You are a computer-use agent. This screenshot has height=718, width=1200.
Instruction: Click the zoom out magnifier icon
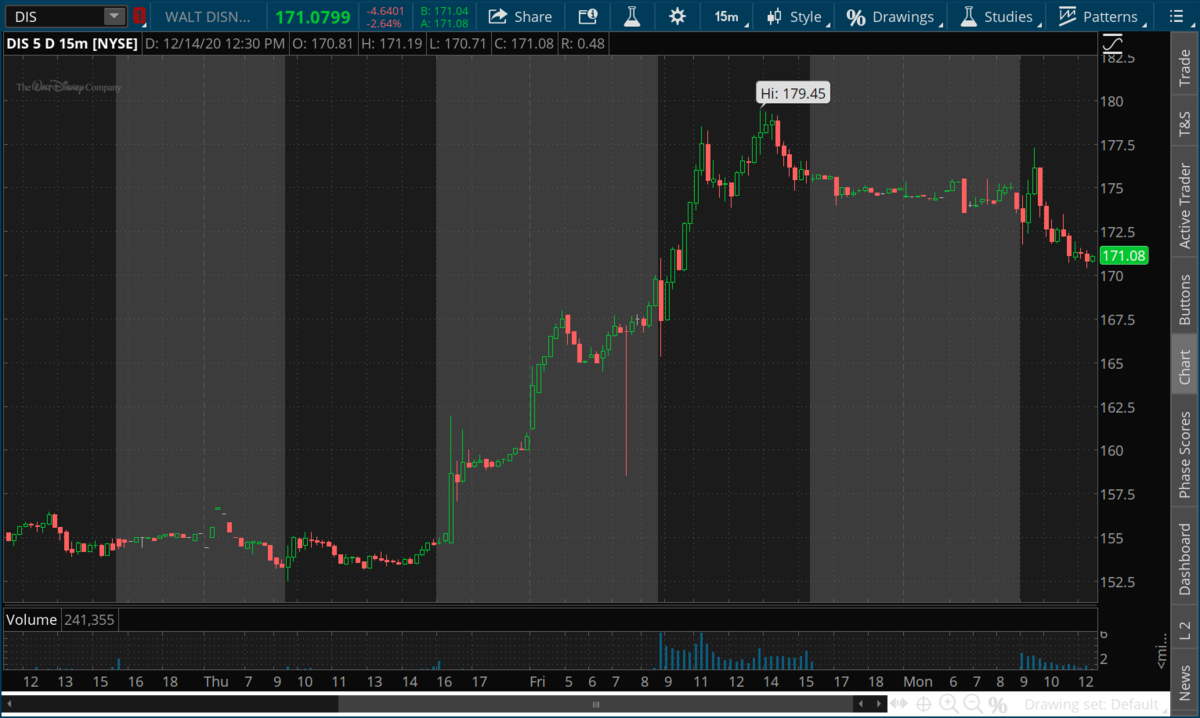coord(972,704)
